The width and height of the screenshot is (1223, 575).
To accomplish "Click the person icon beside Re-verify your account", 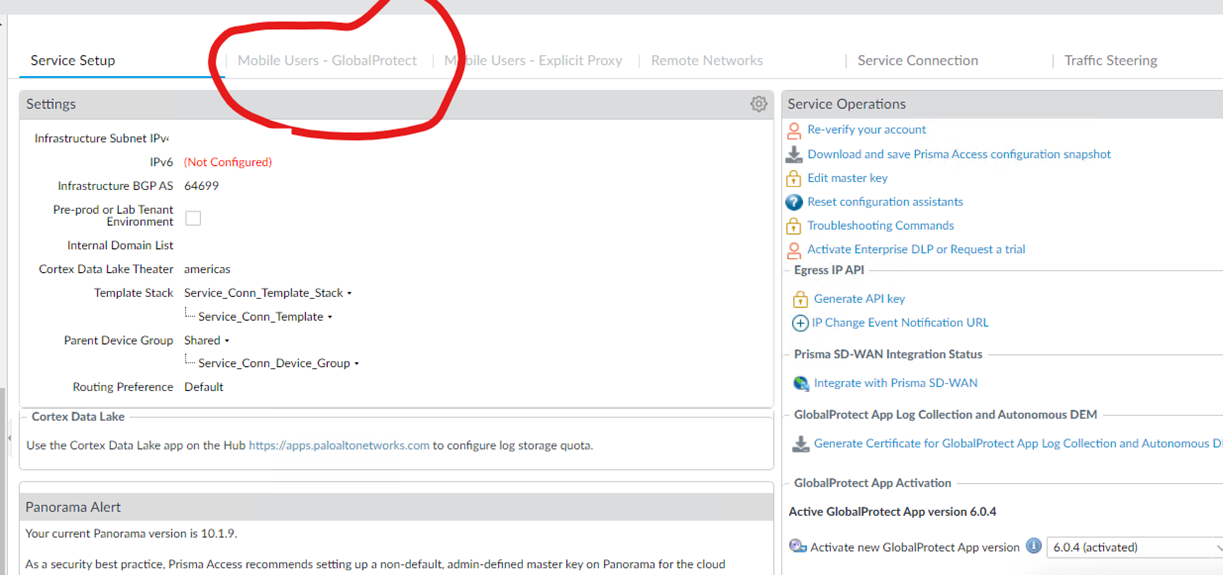I will tap(794, 130).
